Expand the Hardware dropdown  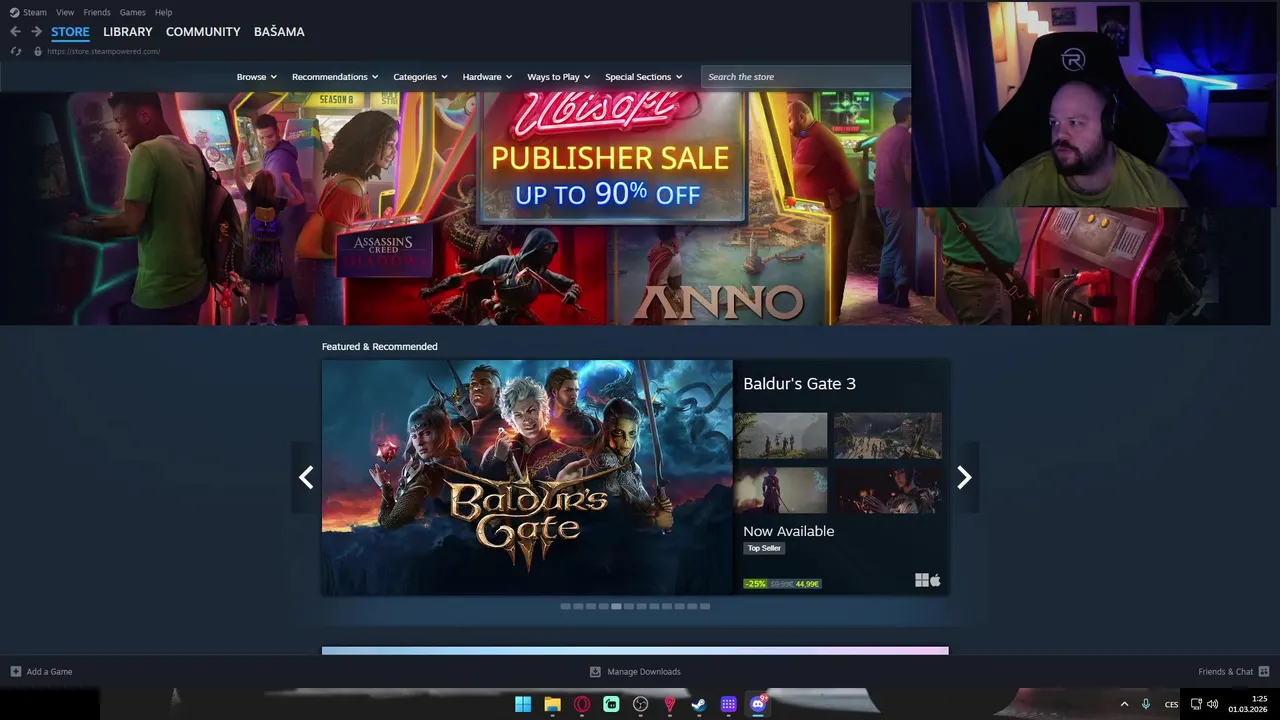click(487, 77)
